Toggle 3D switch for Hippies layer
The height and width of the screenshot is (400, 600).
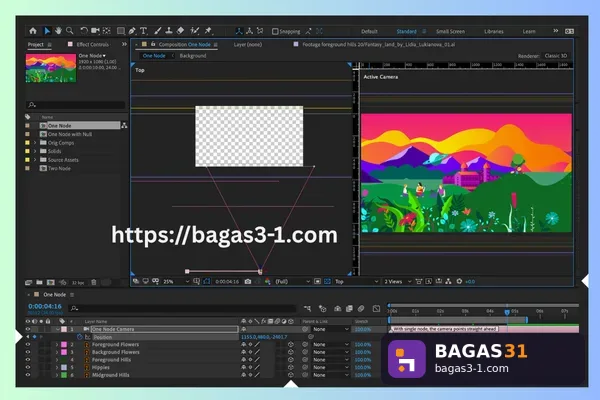pos(290,367)
